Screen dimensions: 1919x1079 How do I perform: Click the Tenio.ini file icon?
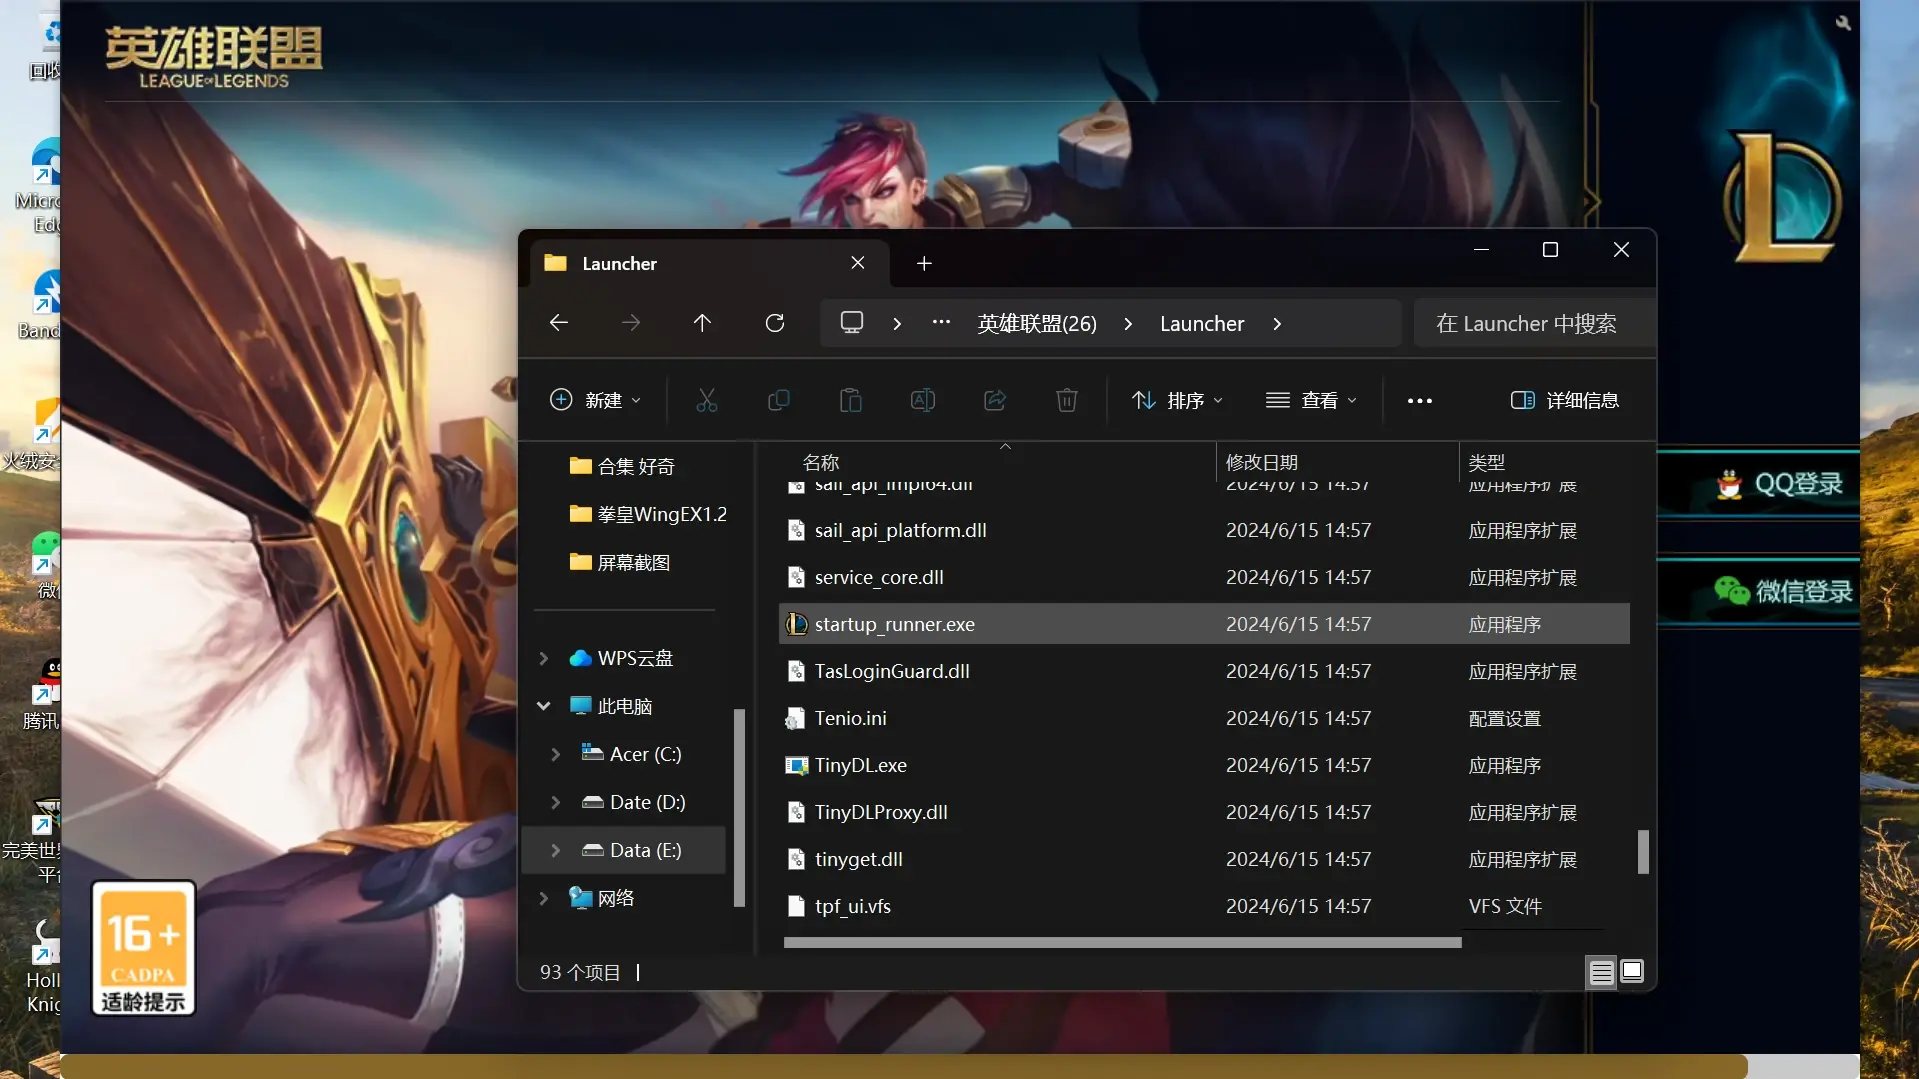point(796,718)
